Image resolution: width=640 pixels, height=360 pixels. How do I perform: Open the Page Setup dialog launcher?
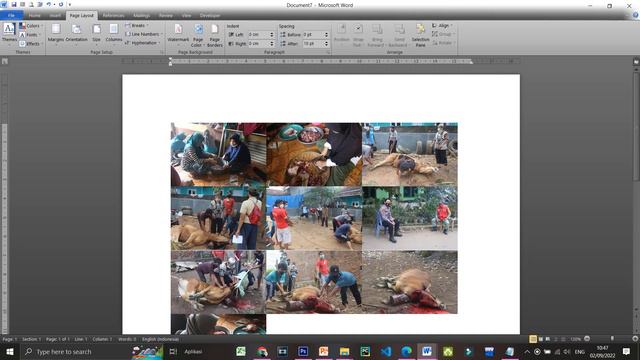tap(162, 52)
